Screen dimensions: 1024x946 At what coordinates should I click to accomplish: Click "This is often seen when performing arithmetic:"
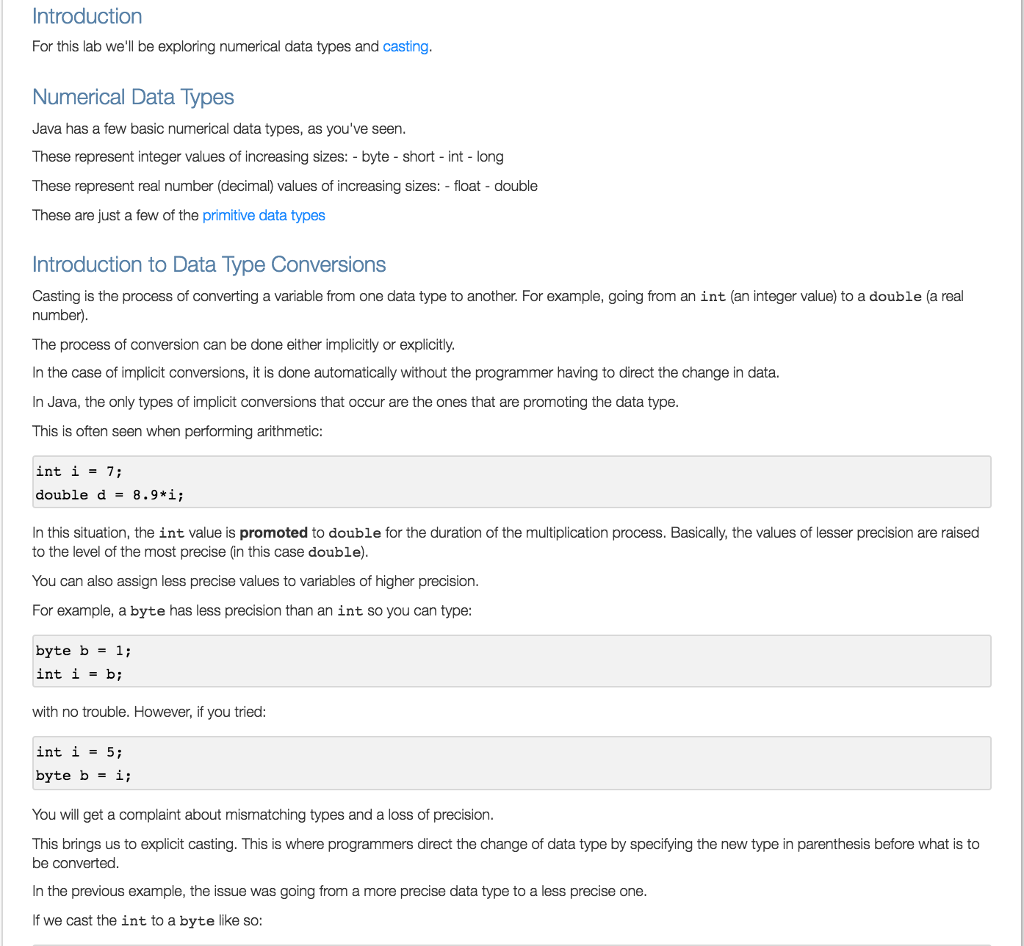178,431
